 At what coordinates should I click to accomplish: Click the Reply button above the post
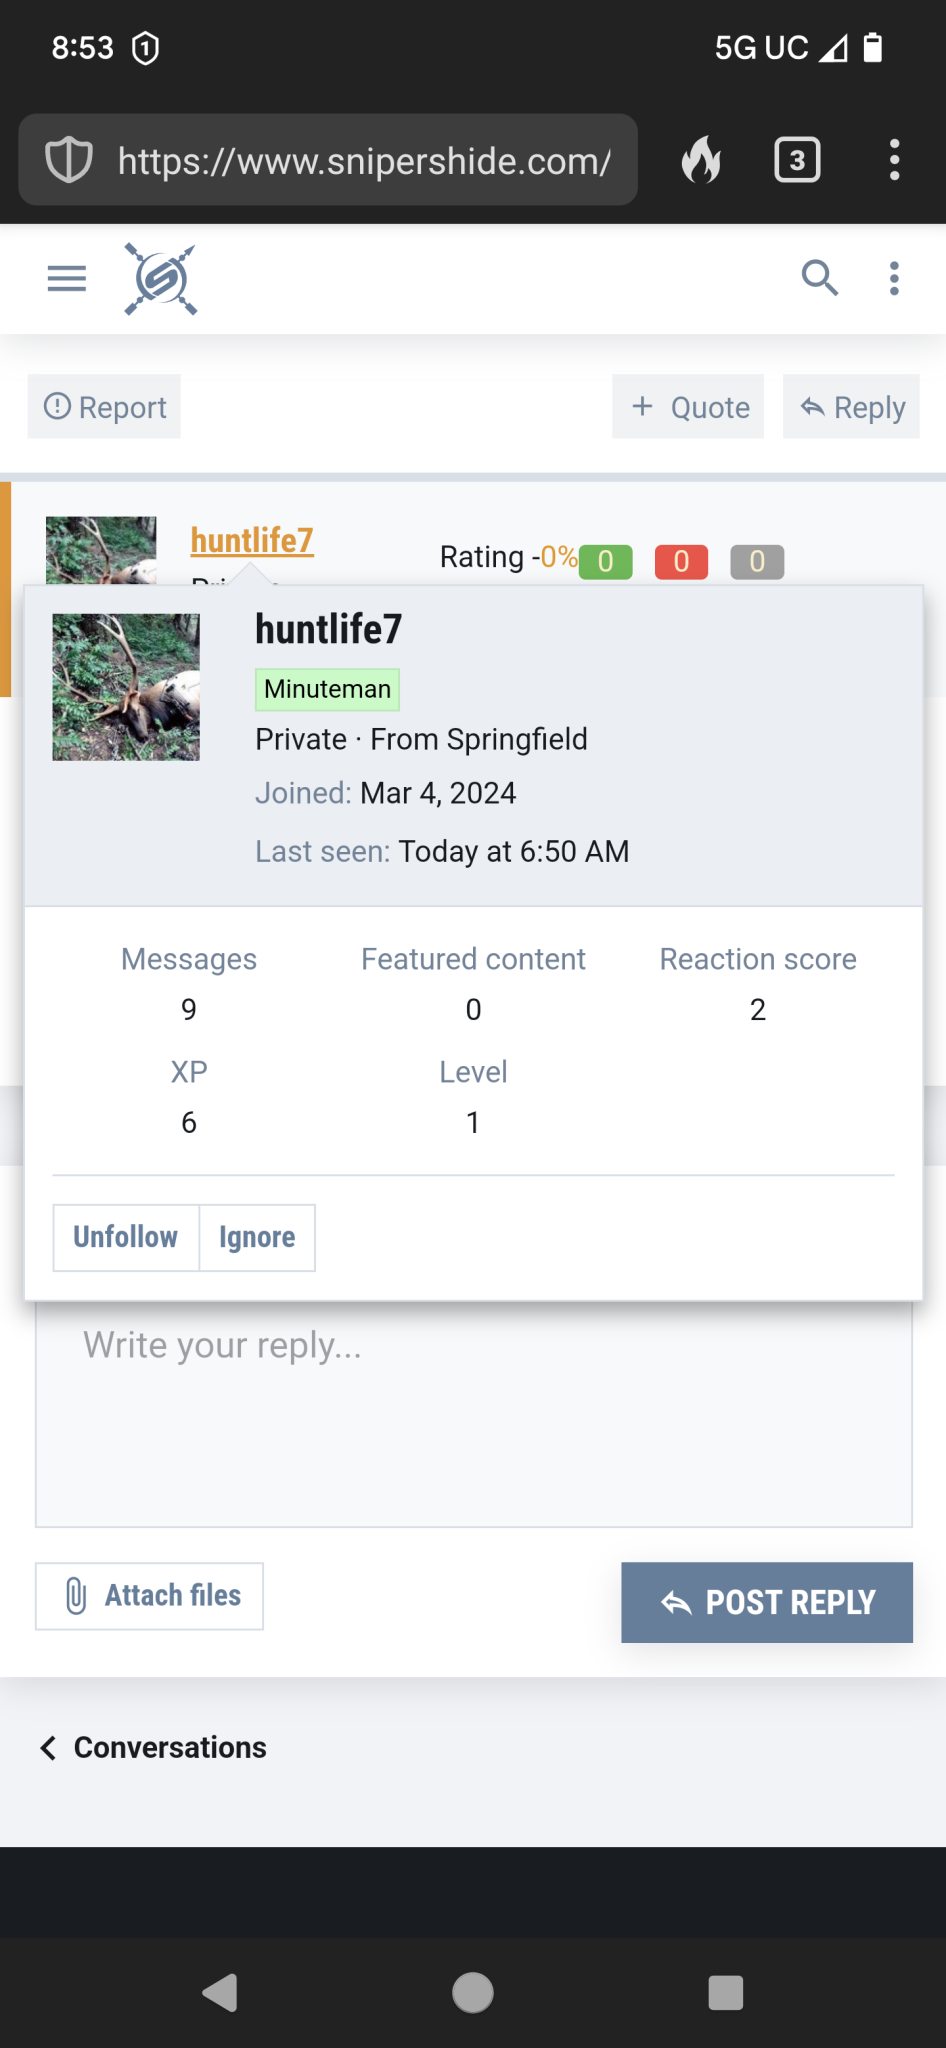tap(852, 407)
